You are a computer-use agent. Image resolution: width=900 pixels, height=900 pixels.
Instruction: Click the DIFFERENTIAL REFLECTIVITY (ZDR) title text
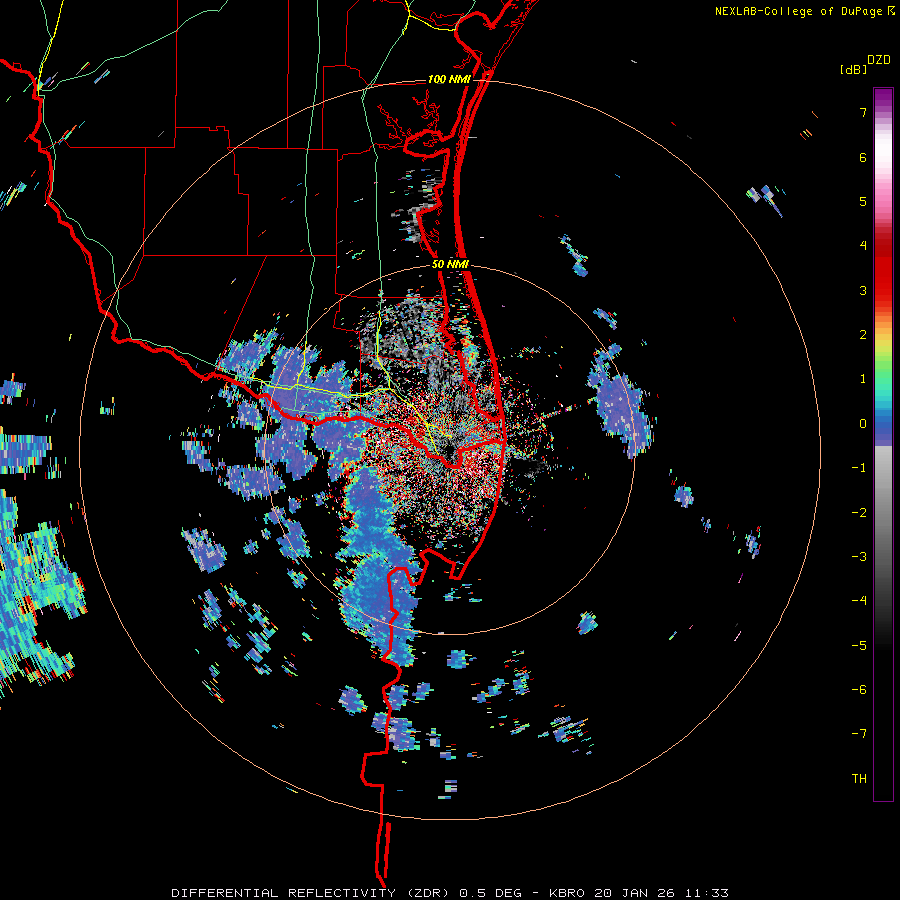(x=313, y=893)
